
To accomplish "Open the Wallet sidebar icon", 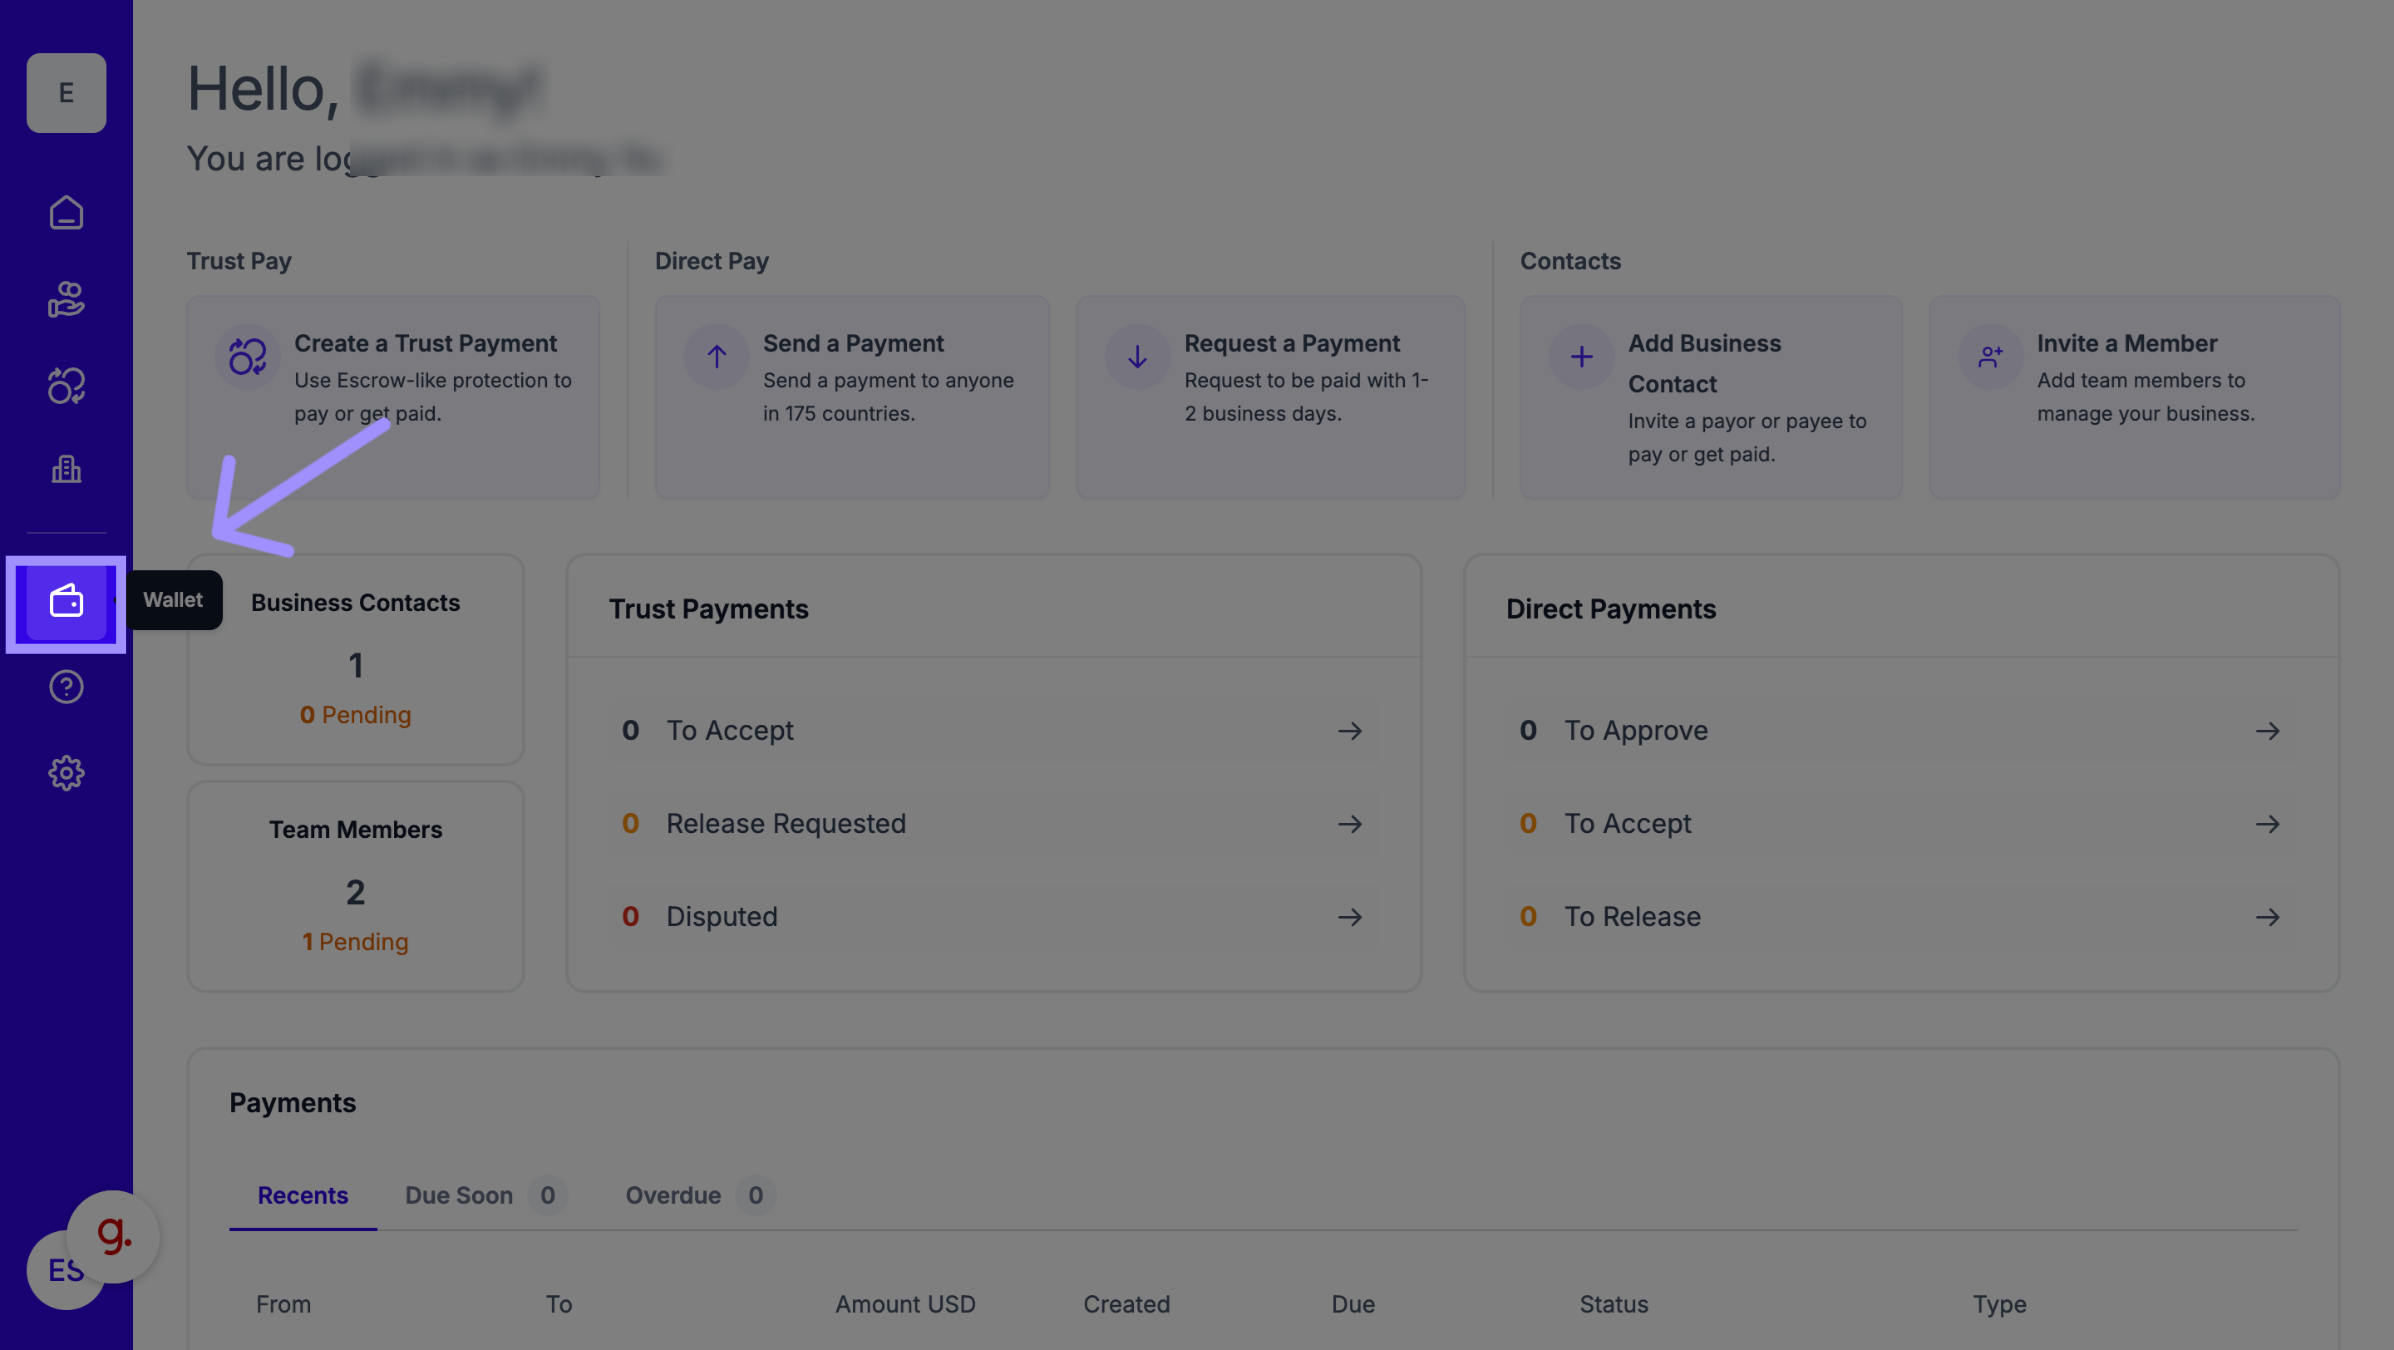I will coord(66,602).
